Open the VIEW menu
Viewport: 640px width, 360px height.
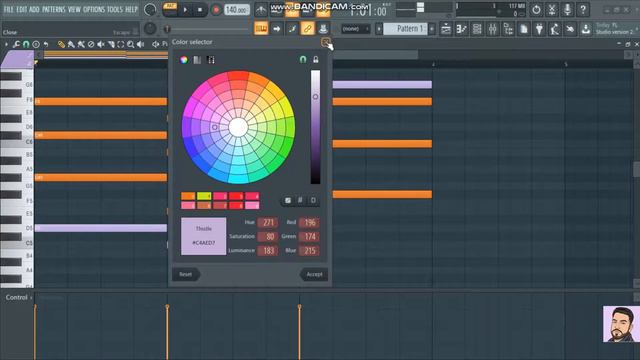[74, 9]
